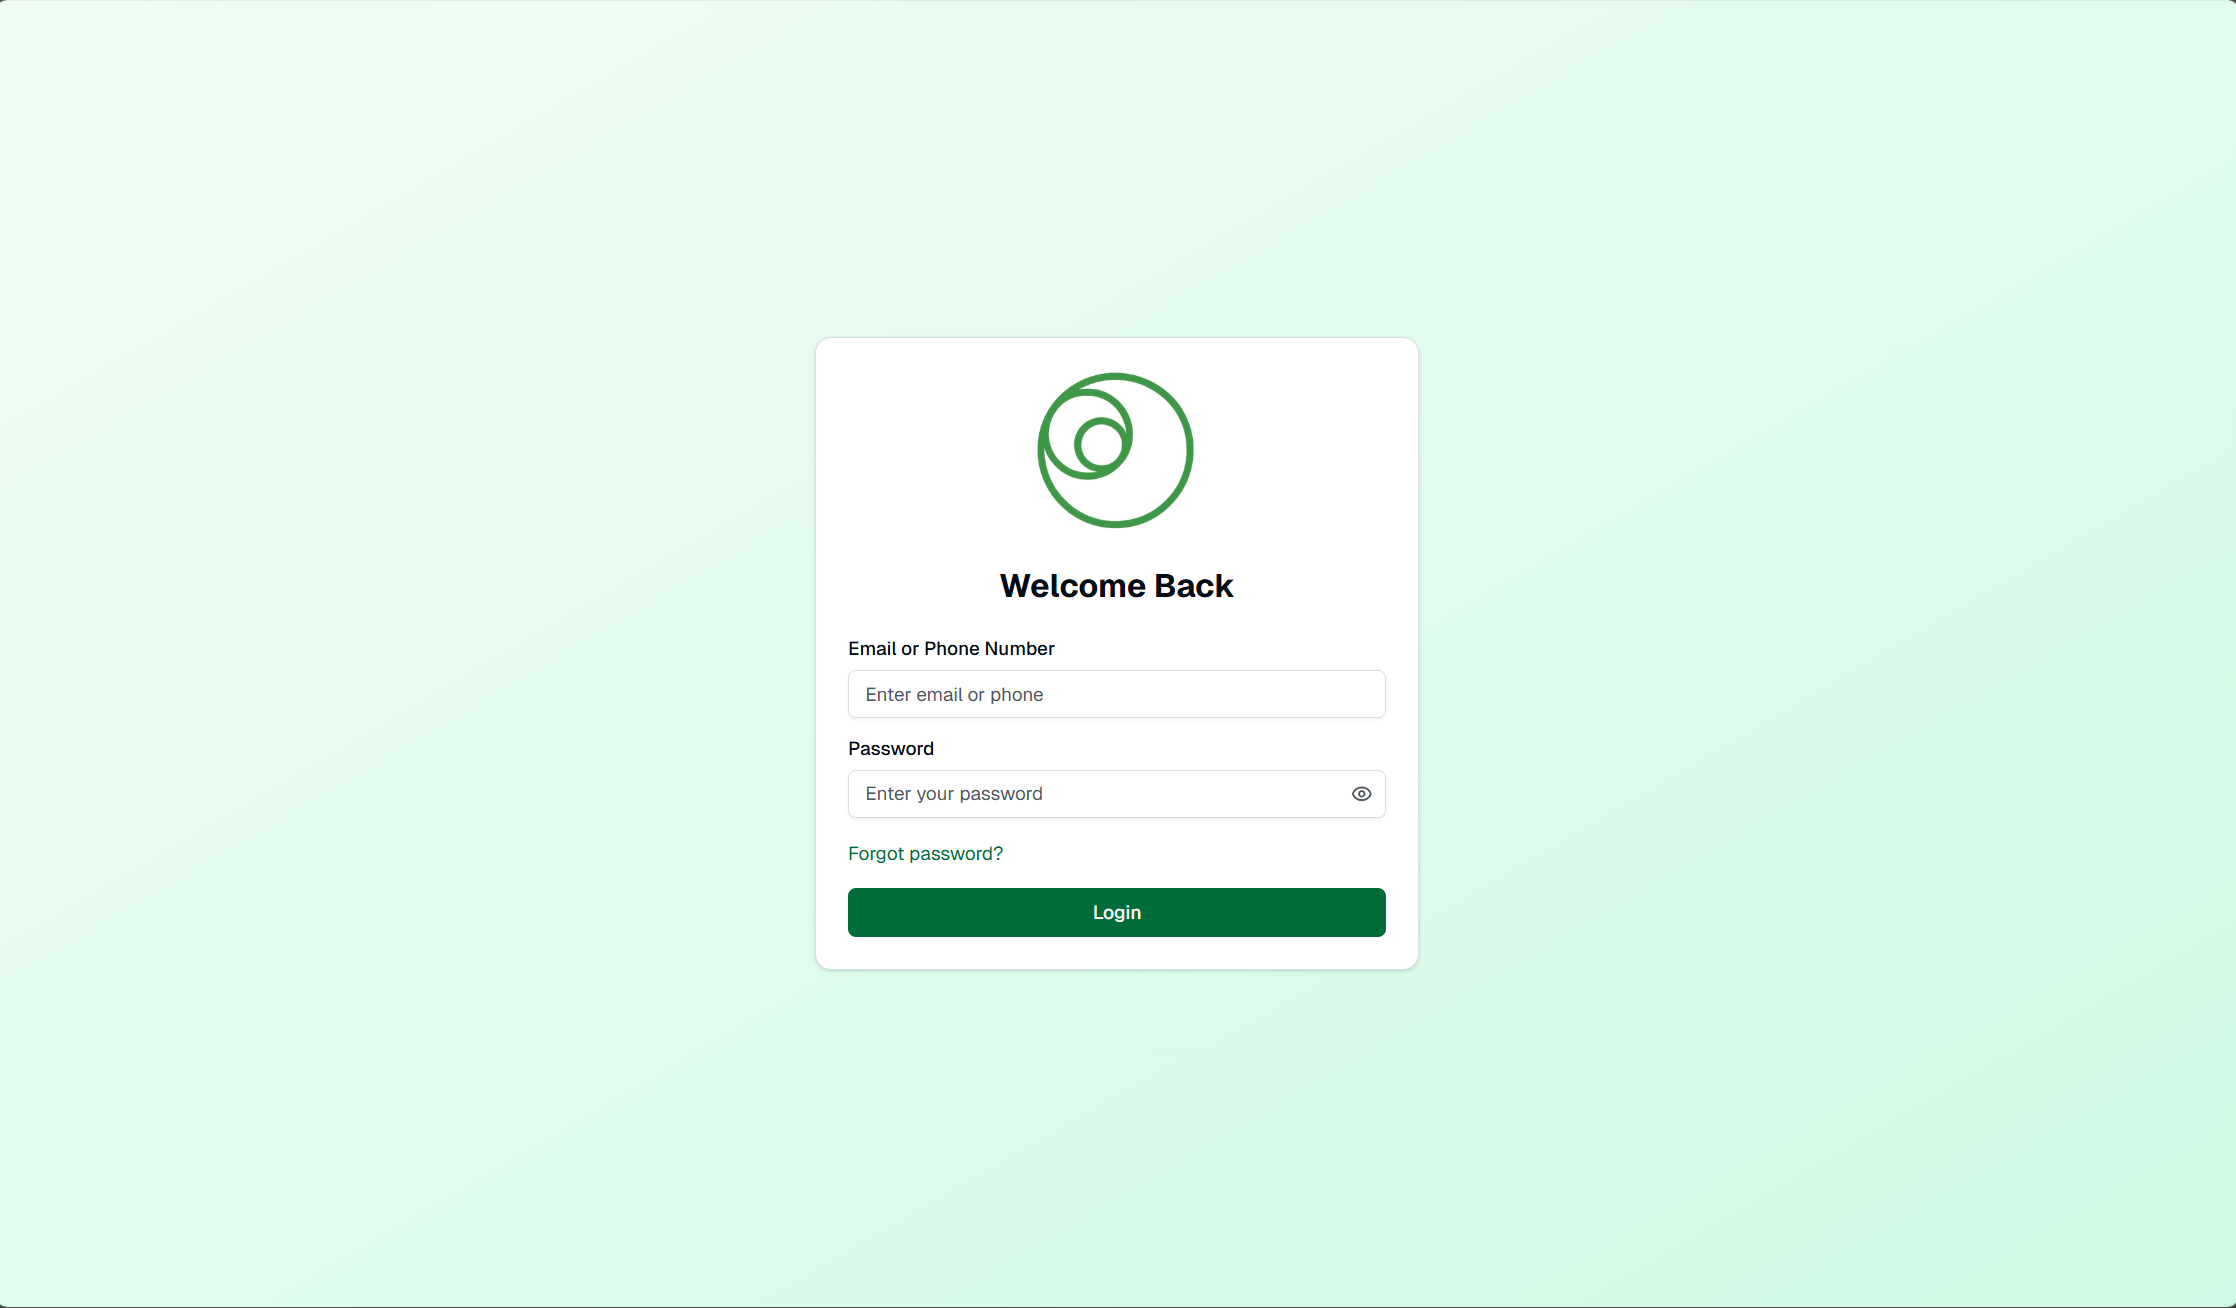Viewport: 2236px width, 1308px height.
Task: Click the green spiral circle logo
Action: [x=1115, y=450]
